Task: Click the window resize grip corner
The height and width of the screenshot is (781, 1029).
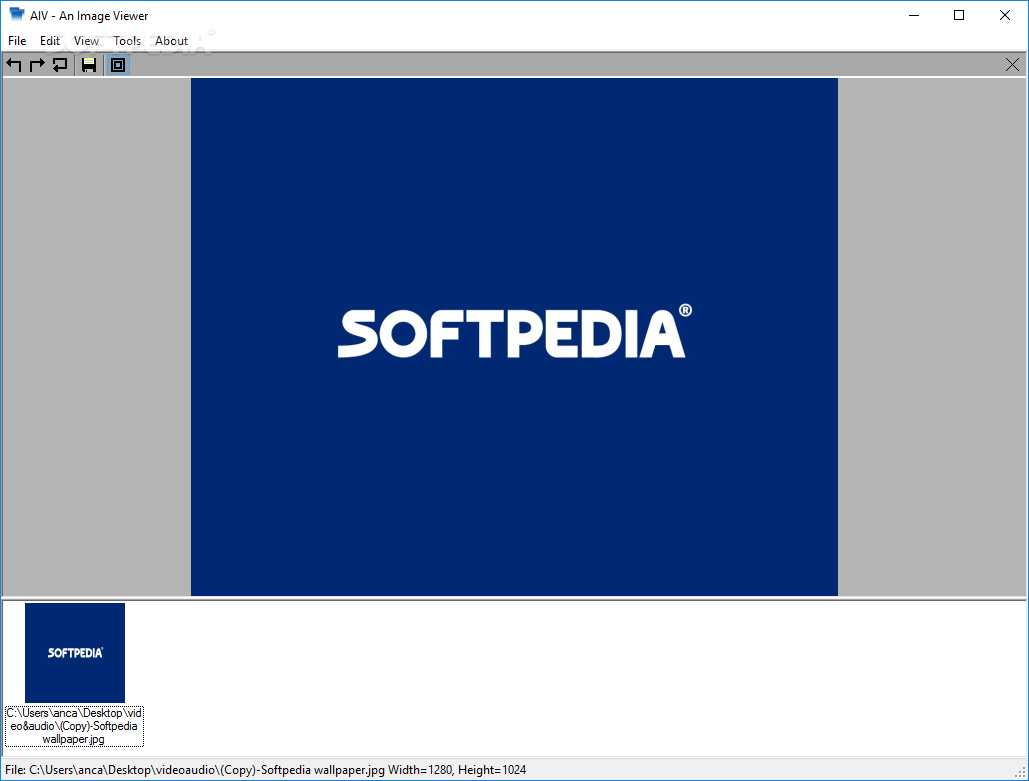Action: [x=1020, y=772]
